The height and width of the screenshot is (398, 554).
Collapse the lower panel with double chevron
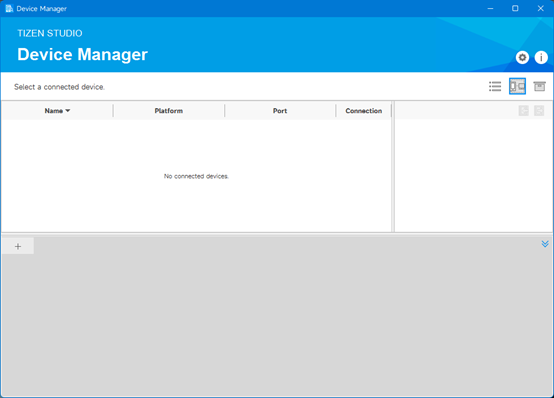[x=545, y=244]
